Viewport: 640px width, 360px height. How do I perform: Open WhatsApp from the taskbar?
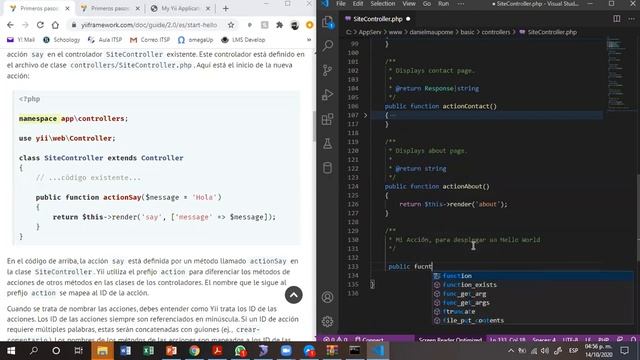tap(240, 351)
